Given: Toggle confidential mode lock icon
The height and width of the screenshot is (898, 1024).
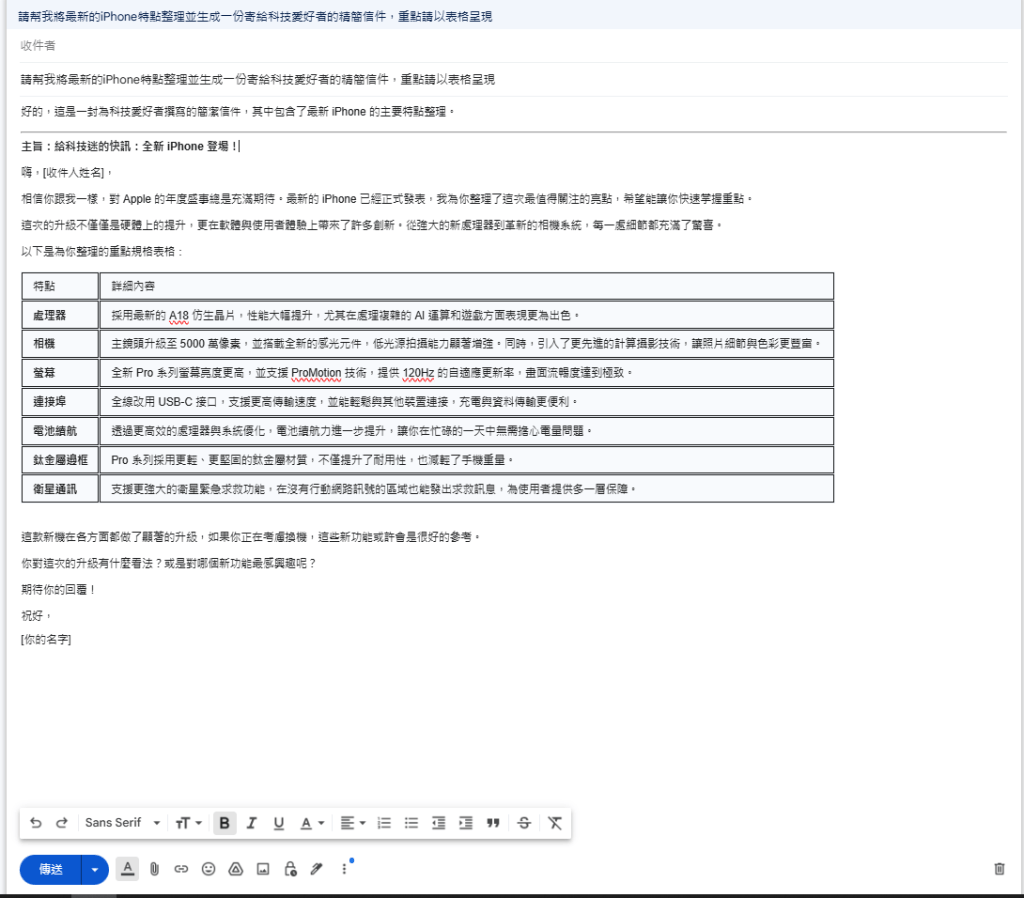Looking at the screenshot, I should tap(290, 869).
